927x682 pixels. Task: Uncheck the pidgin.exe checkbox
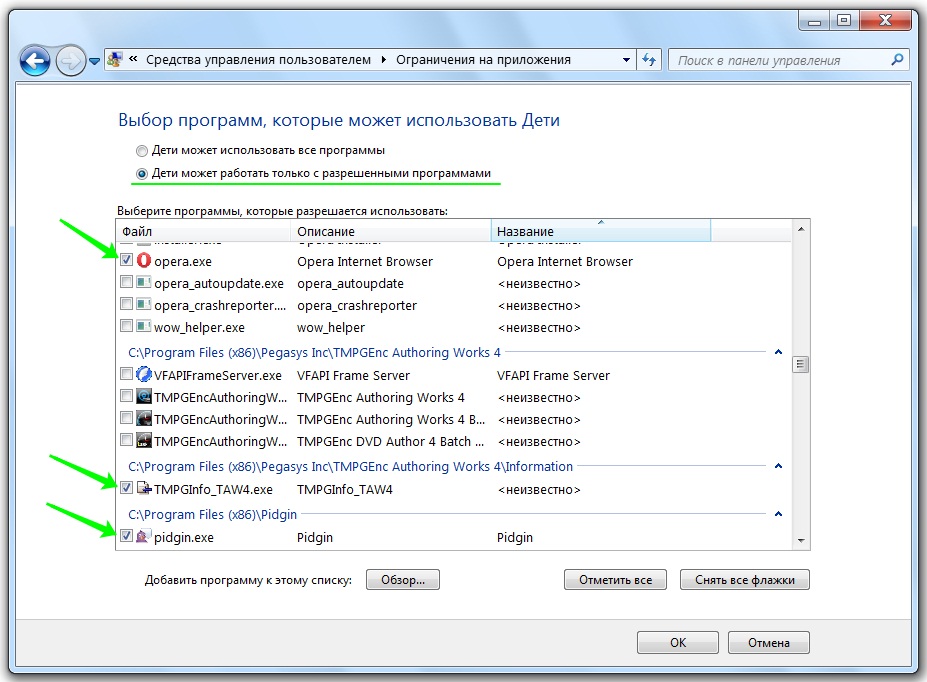[126, 535]
